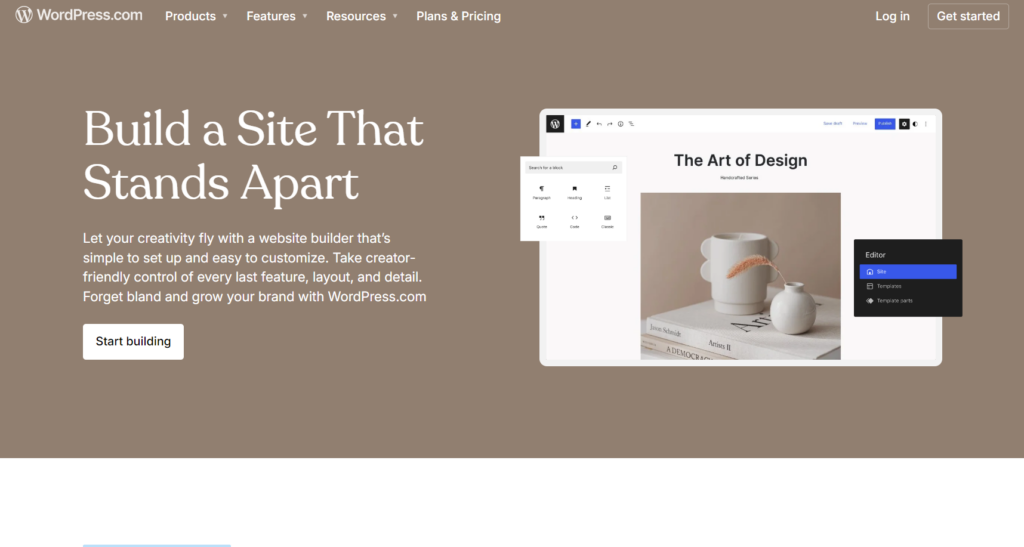The width and height of the screenshot is (1024, 547).
Task: Expand the Resources dropdown menu
Action: [362, 16]
